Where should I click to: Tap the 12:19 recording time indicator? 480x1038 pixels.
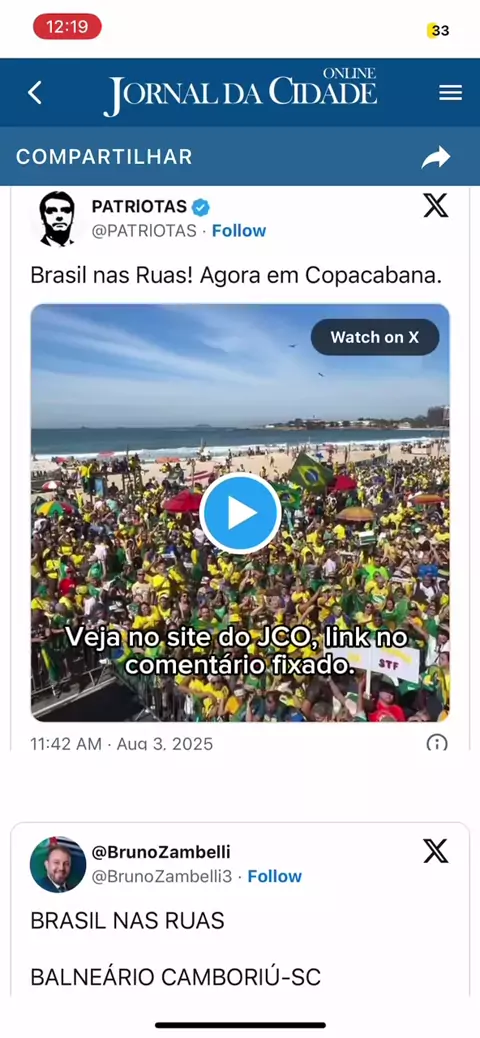click(68, 27)
